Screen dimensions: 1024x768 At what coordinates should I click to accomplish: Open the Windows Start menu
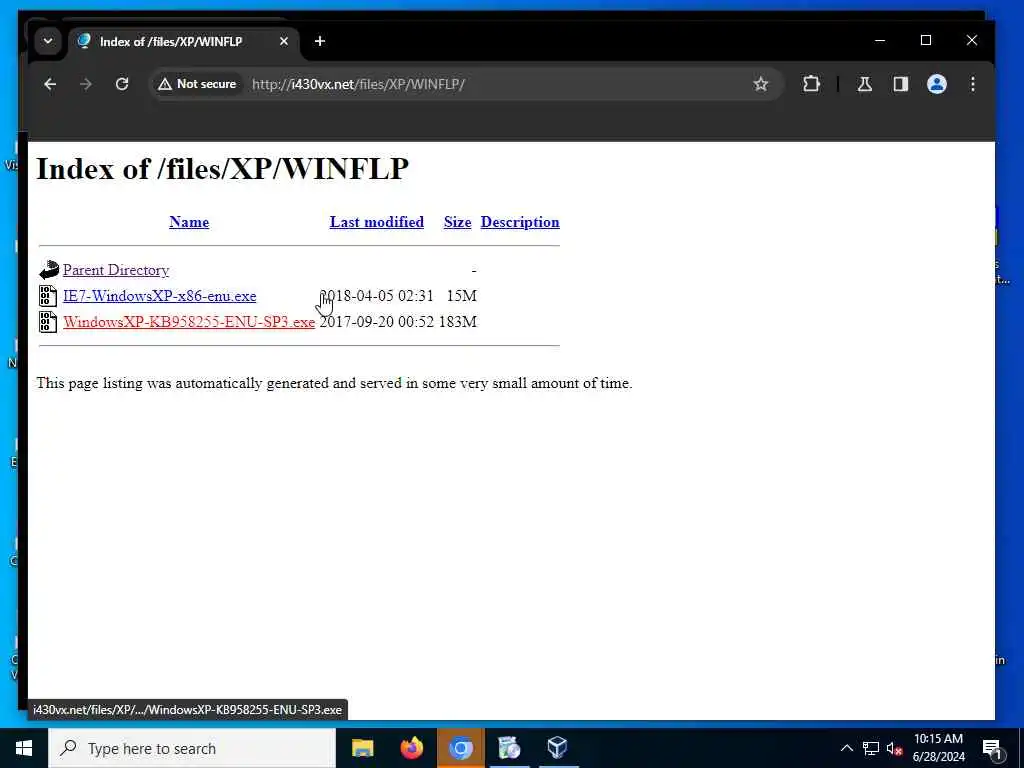click(24, 748)
